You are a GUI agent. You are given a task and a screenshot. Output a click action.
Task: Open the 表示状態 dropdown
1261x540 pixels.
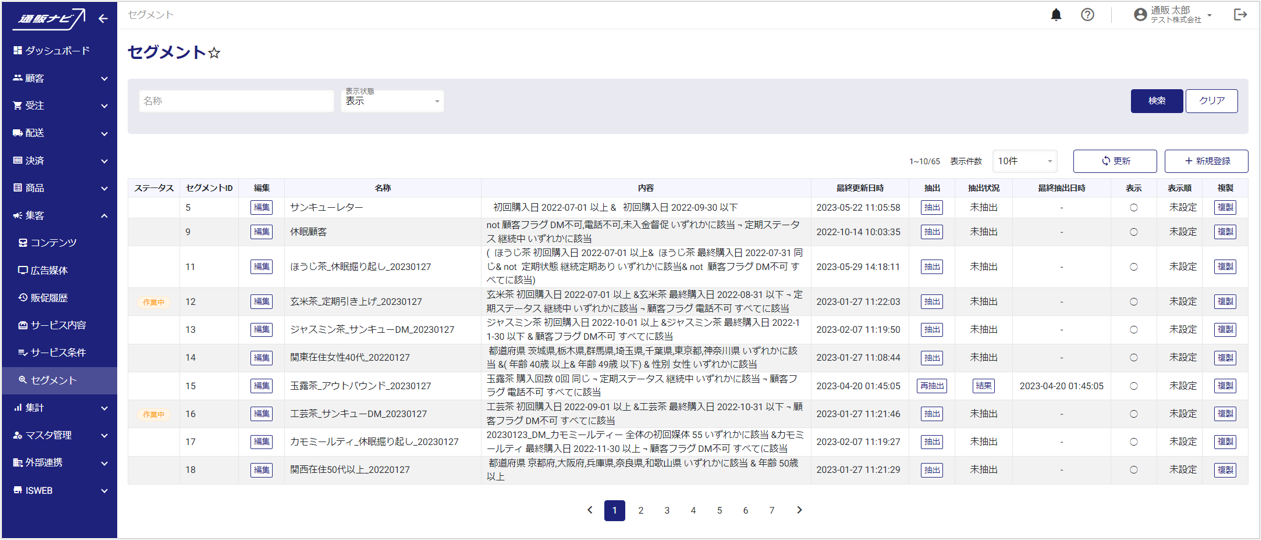point(392,101)
